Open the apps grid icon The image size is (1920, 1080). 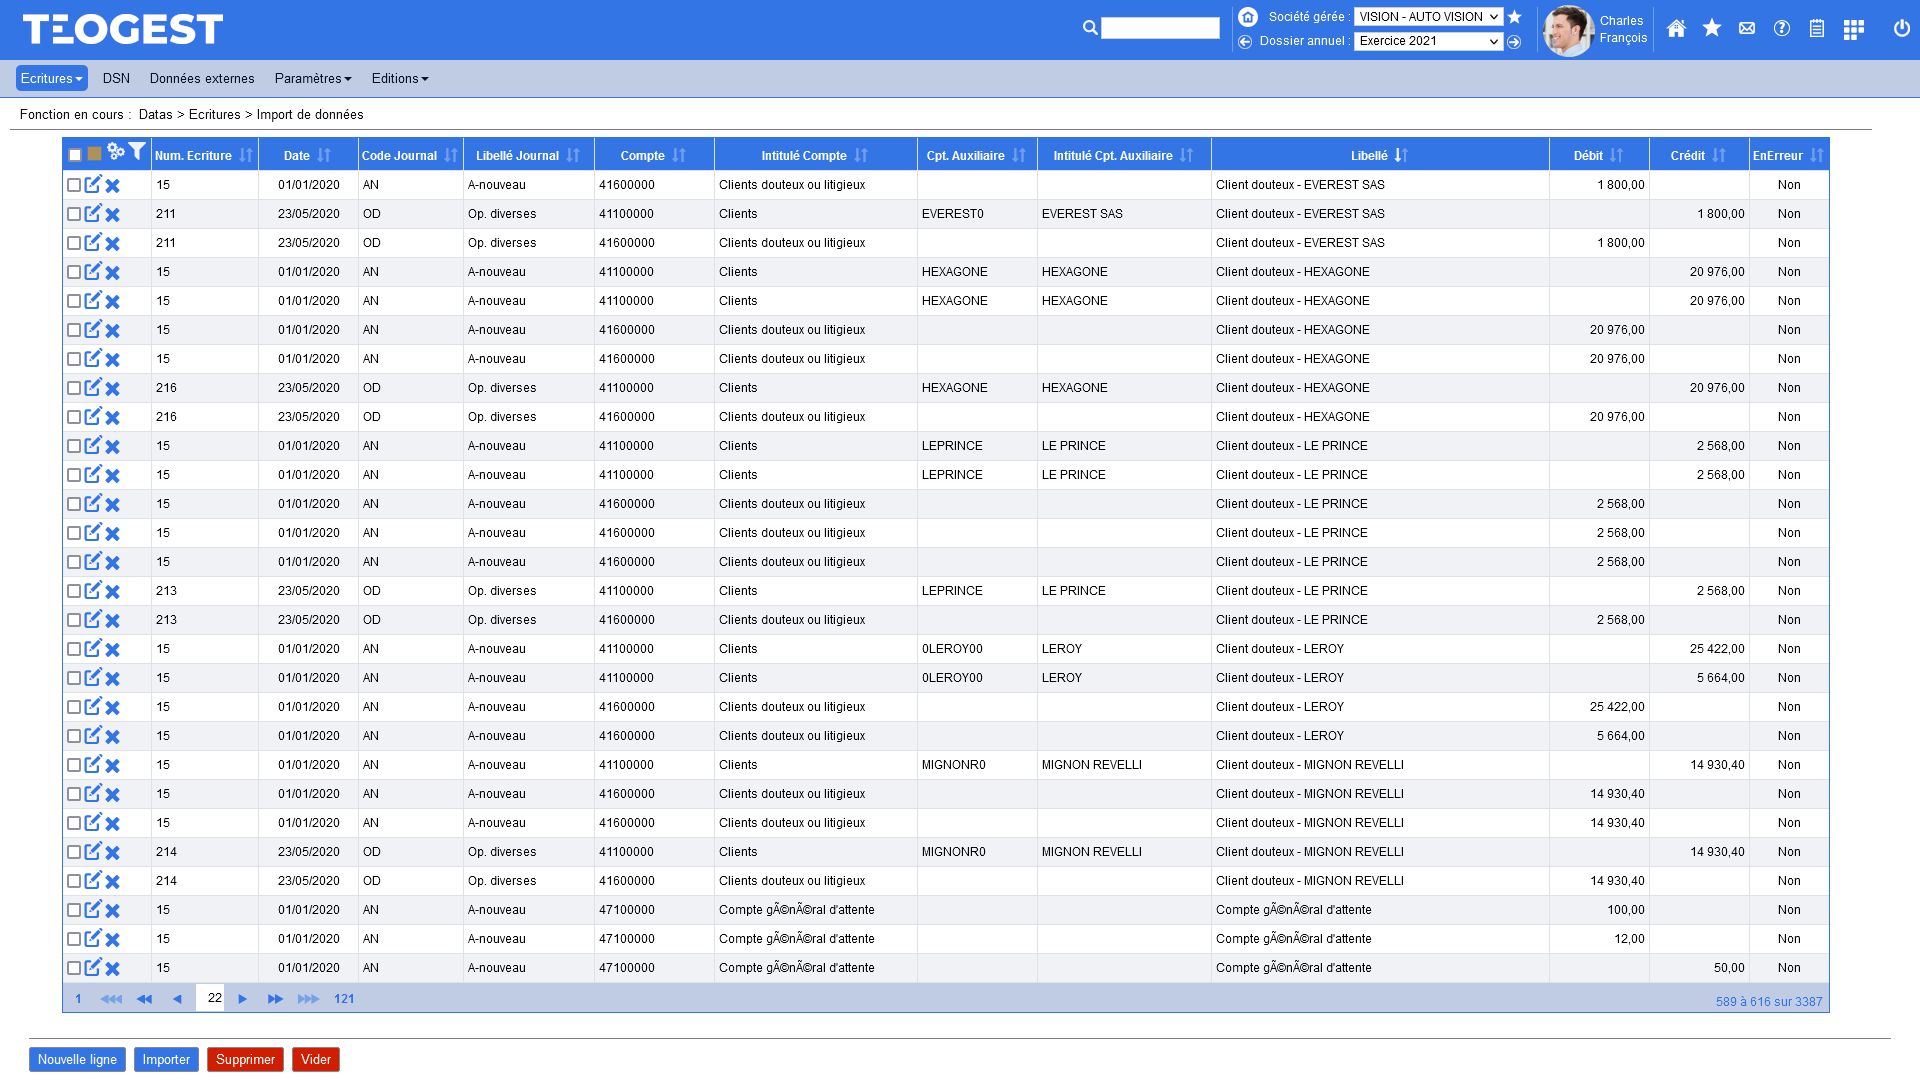point(1853,29)
